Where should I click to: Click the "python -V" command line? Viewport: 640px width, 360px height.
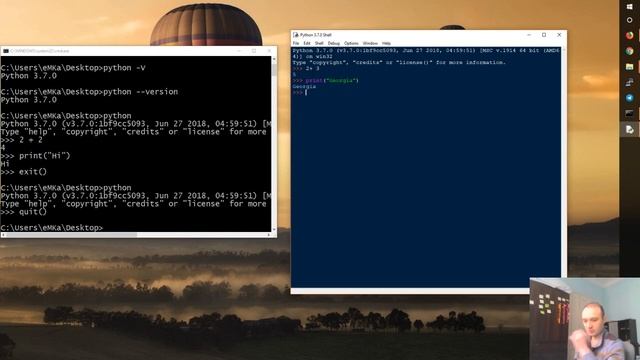pyautogui.click(x=73, y=68)
